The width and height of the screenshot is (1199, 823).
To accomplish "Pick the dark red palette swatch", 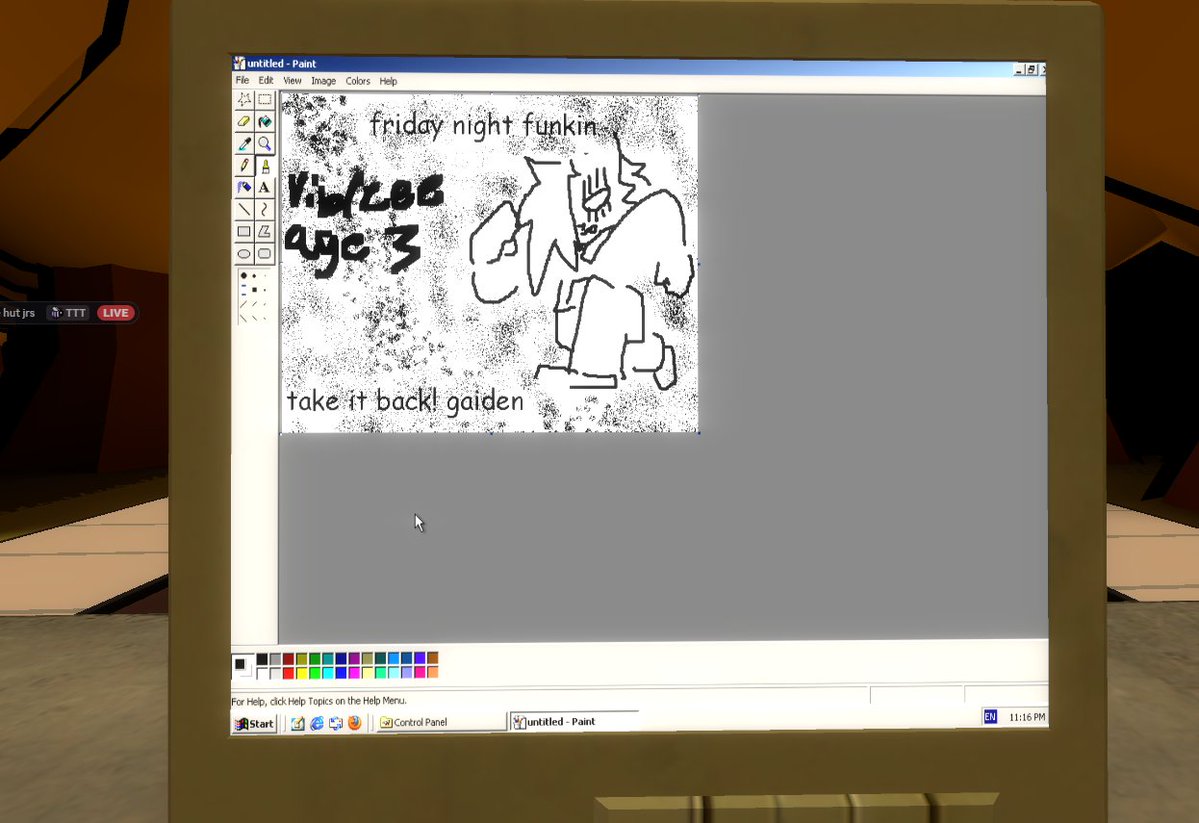I will 288,659.
